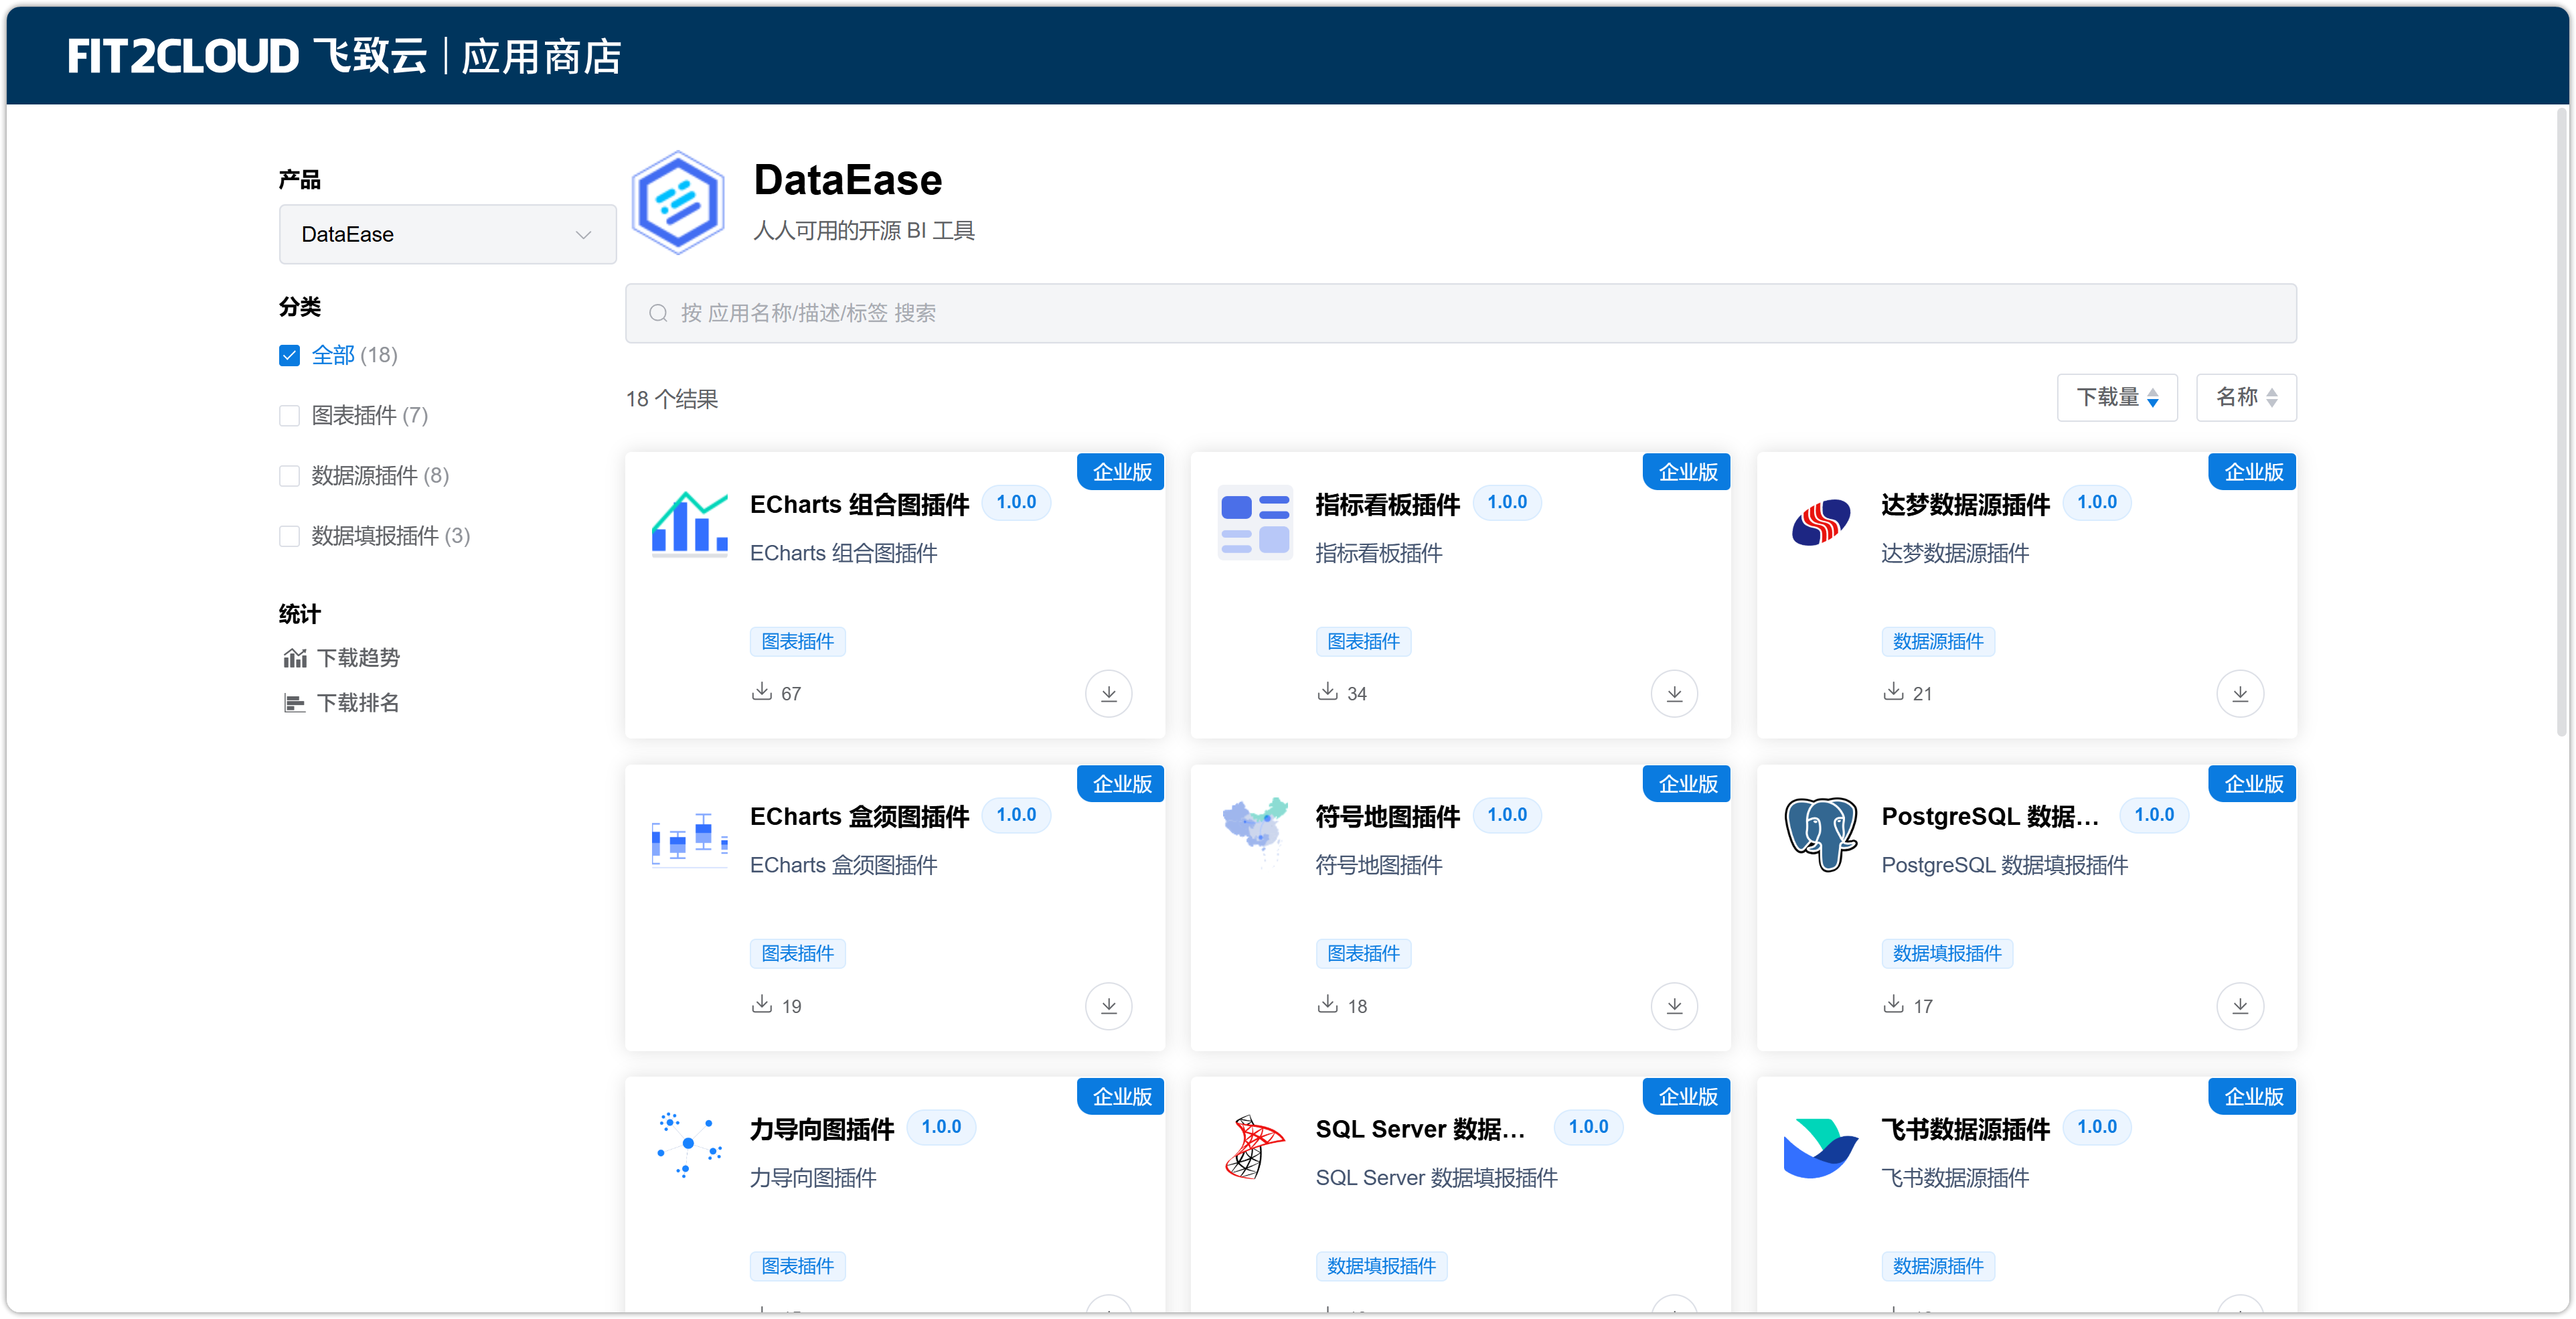Click the search magnifier icon

pyautogui.click(x=658, y=313)
